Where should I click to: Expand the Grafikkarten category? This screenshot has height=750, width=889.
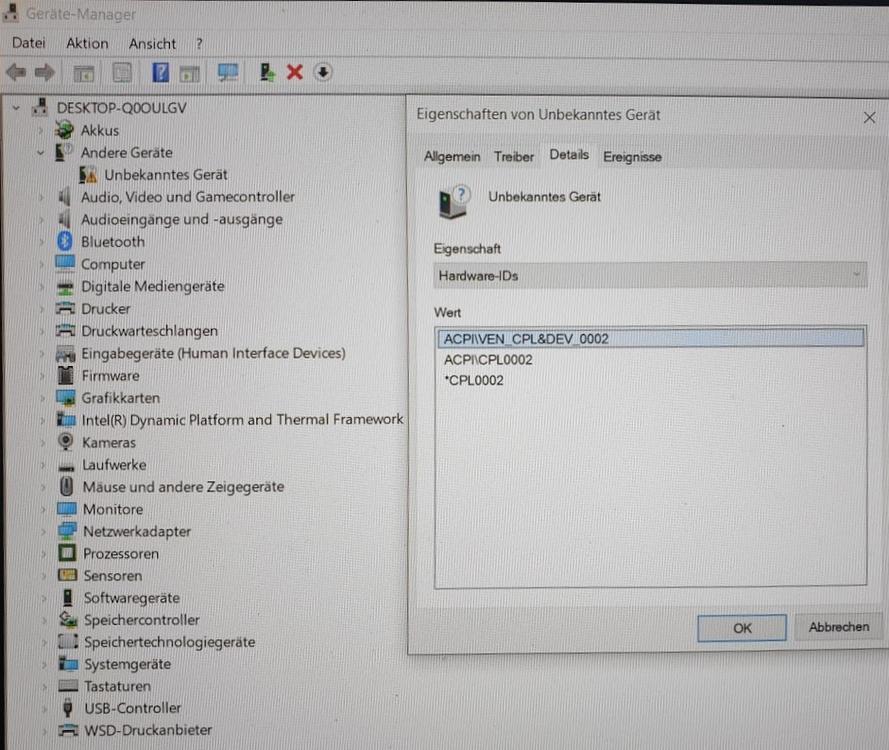(x=41, y=398)
